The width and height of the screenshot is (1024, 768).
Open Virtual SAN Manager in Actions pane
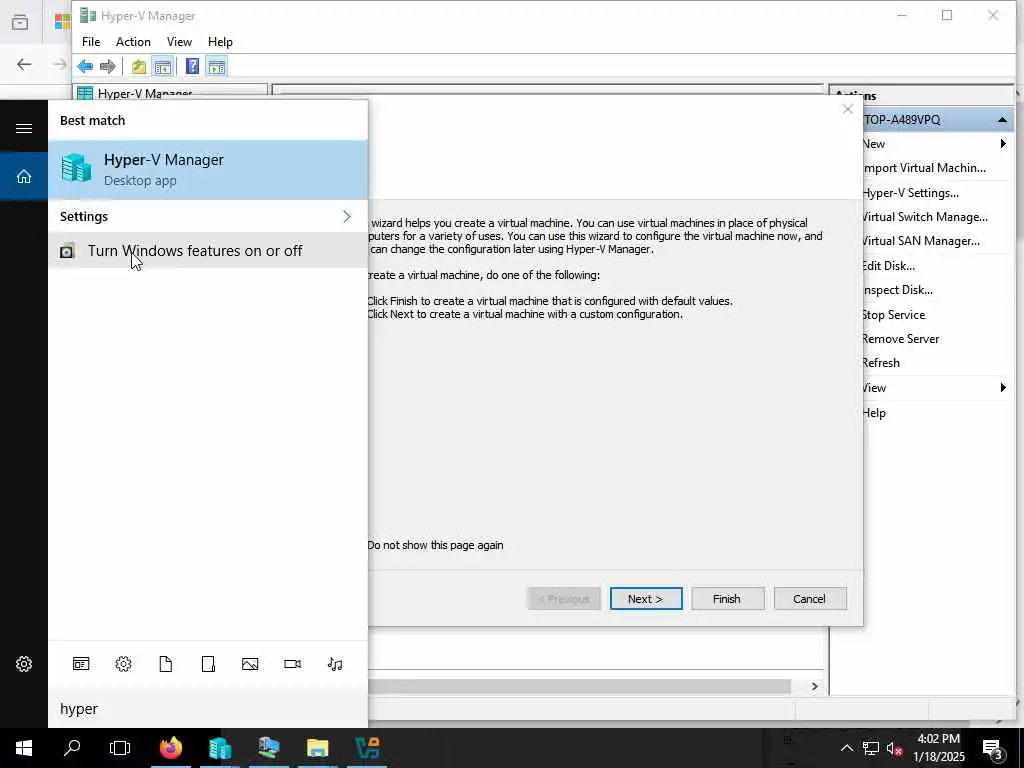coord(921,241)
